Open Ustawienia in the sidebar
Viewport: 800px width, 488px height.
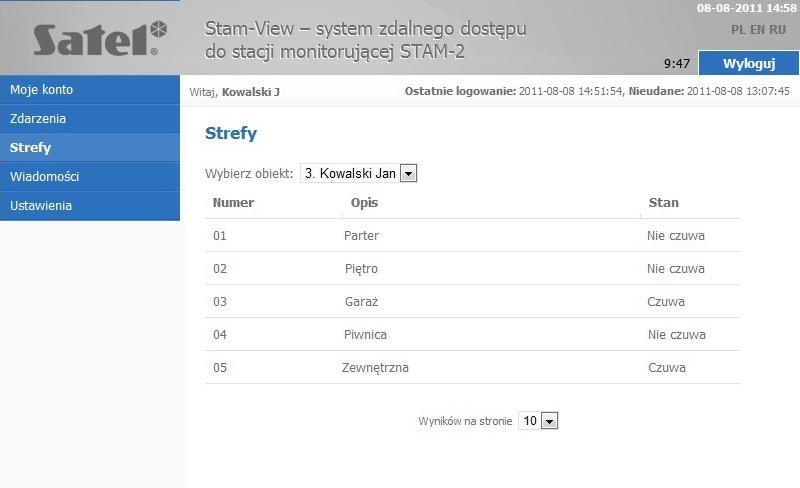(x=90, y=206)
